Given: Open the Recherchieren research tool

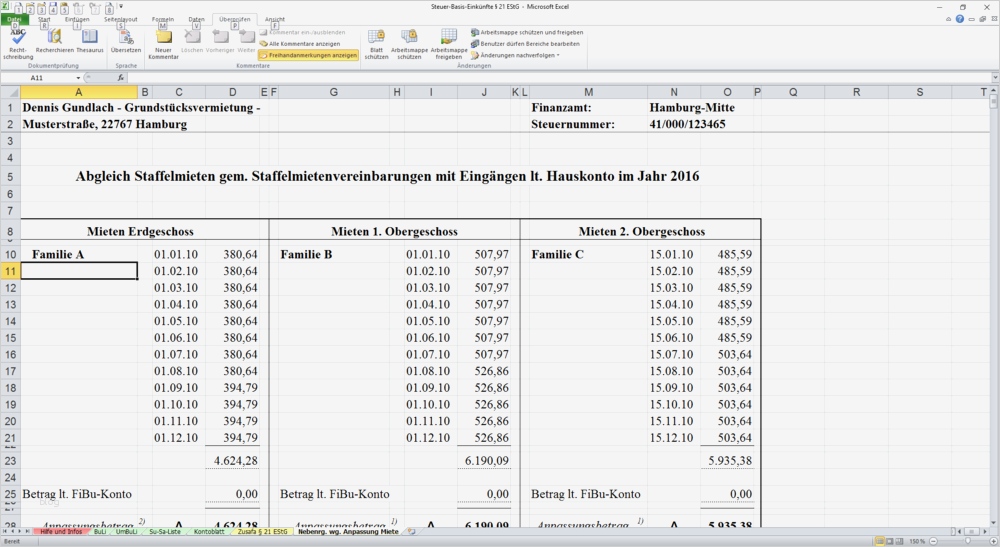Looking at the screenshot, I should tap(54, 41).
